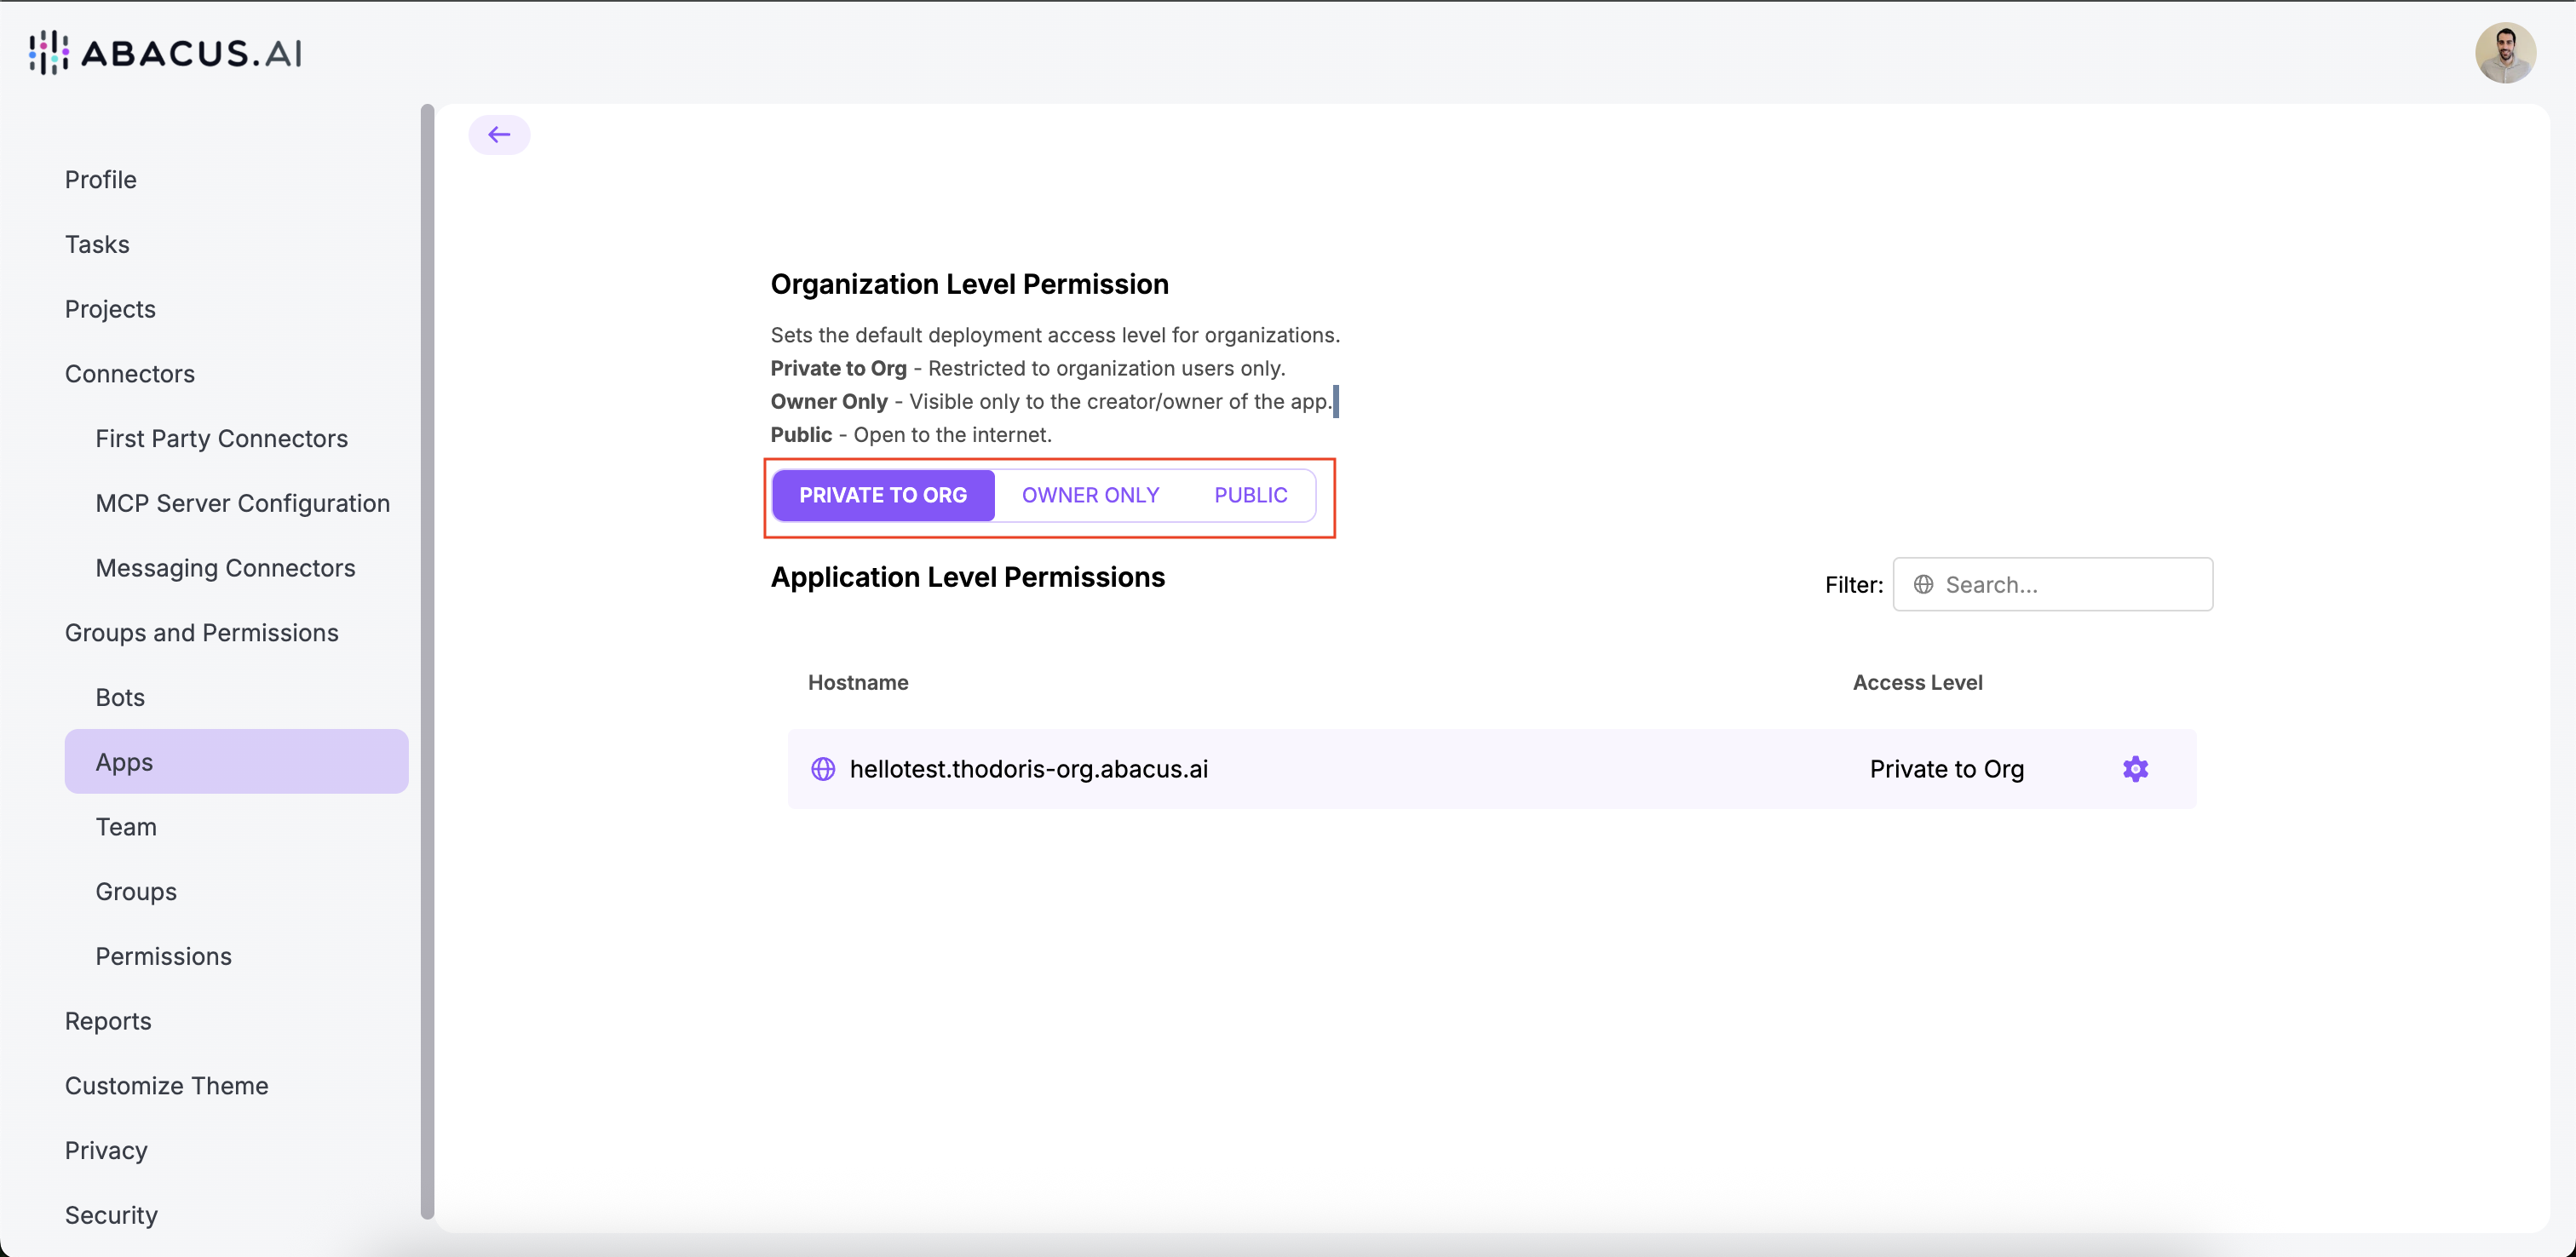Expand Groups and Permissions section
This screenshot has width=2576, height=1257.
202,633
